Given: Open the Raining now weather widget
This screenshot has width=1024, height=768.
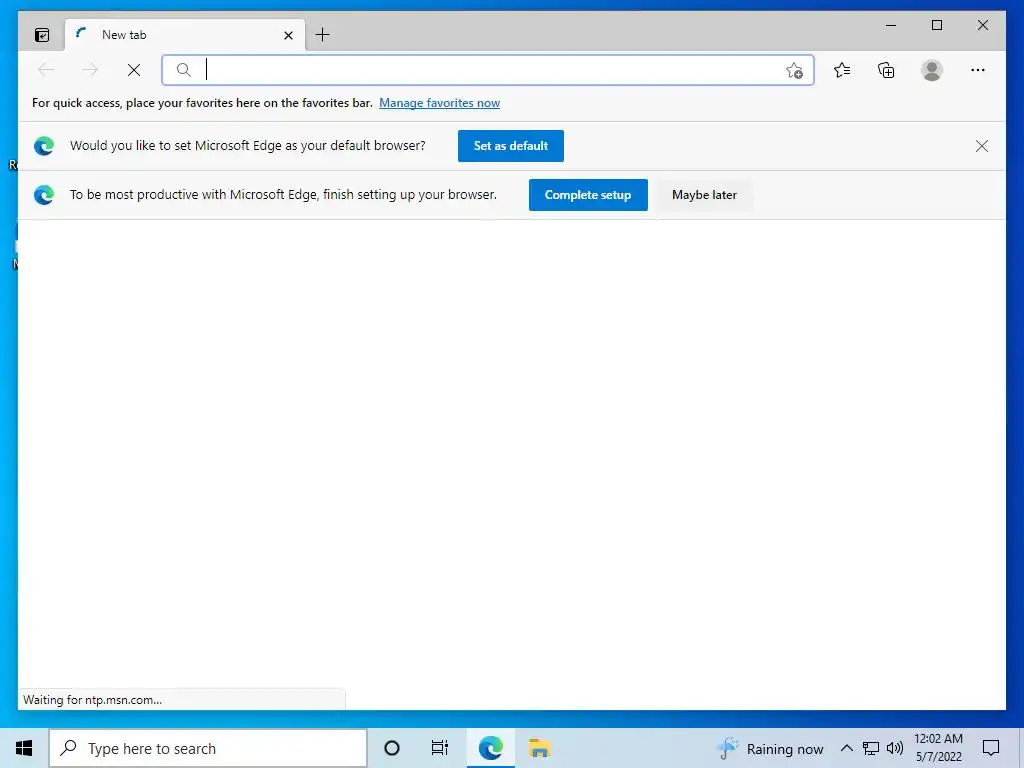Looking at the screenshot, I should (771, 748).
